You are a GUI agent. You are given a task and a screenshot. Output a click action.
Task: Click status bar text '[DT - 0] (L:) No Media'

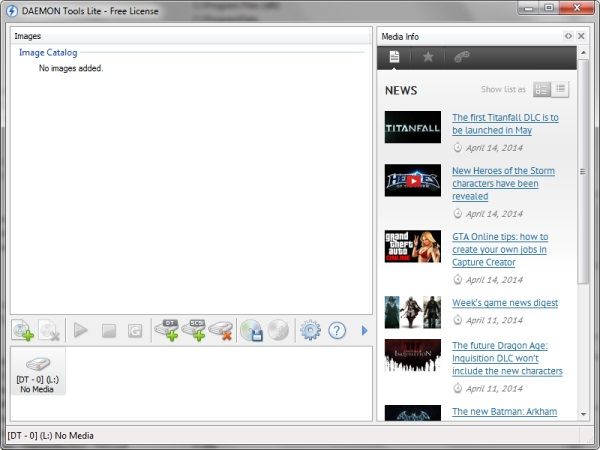tap(51, 435)
